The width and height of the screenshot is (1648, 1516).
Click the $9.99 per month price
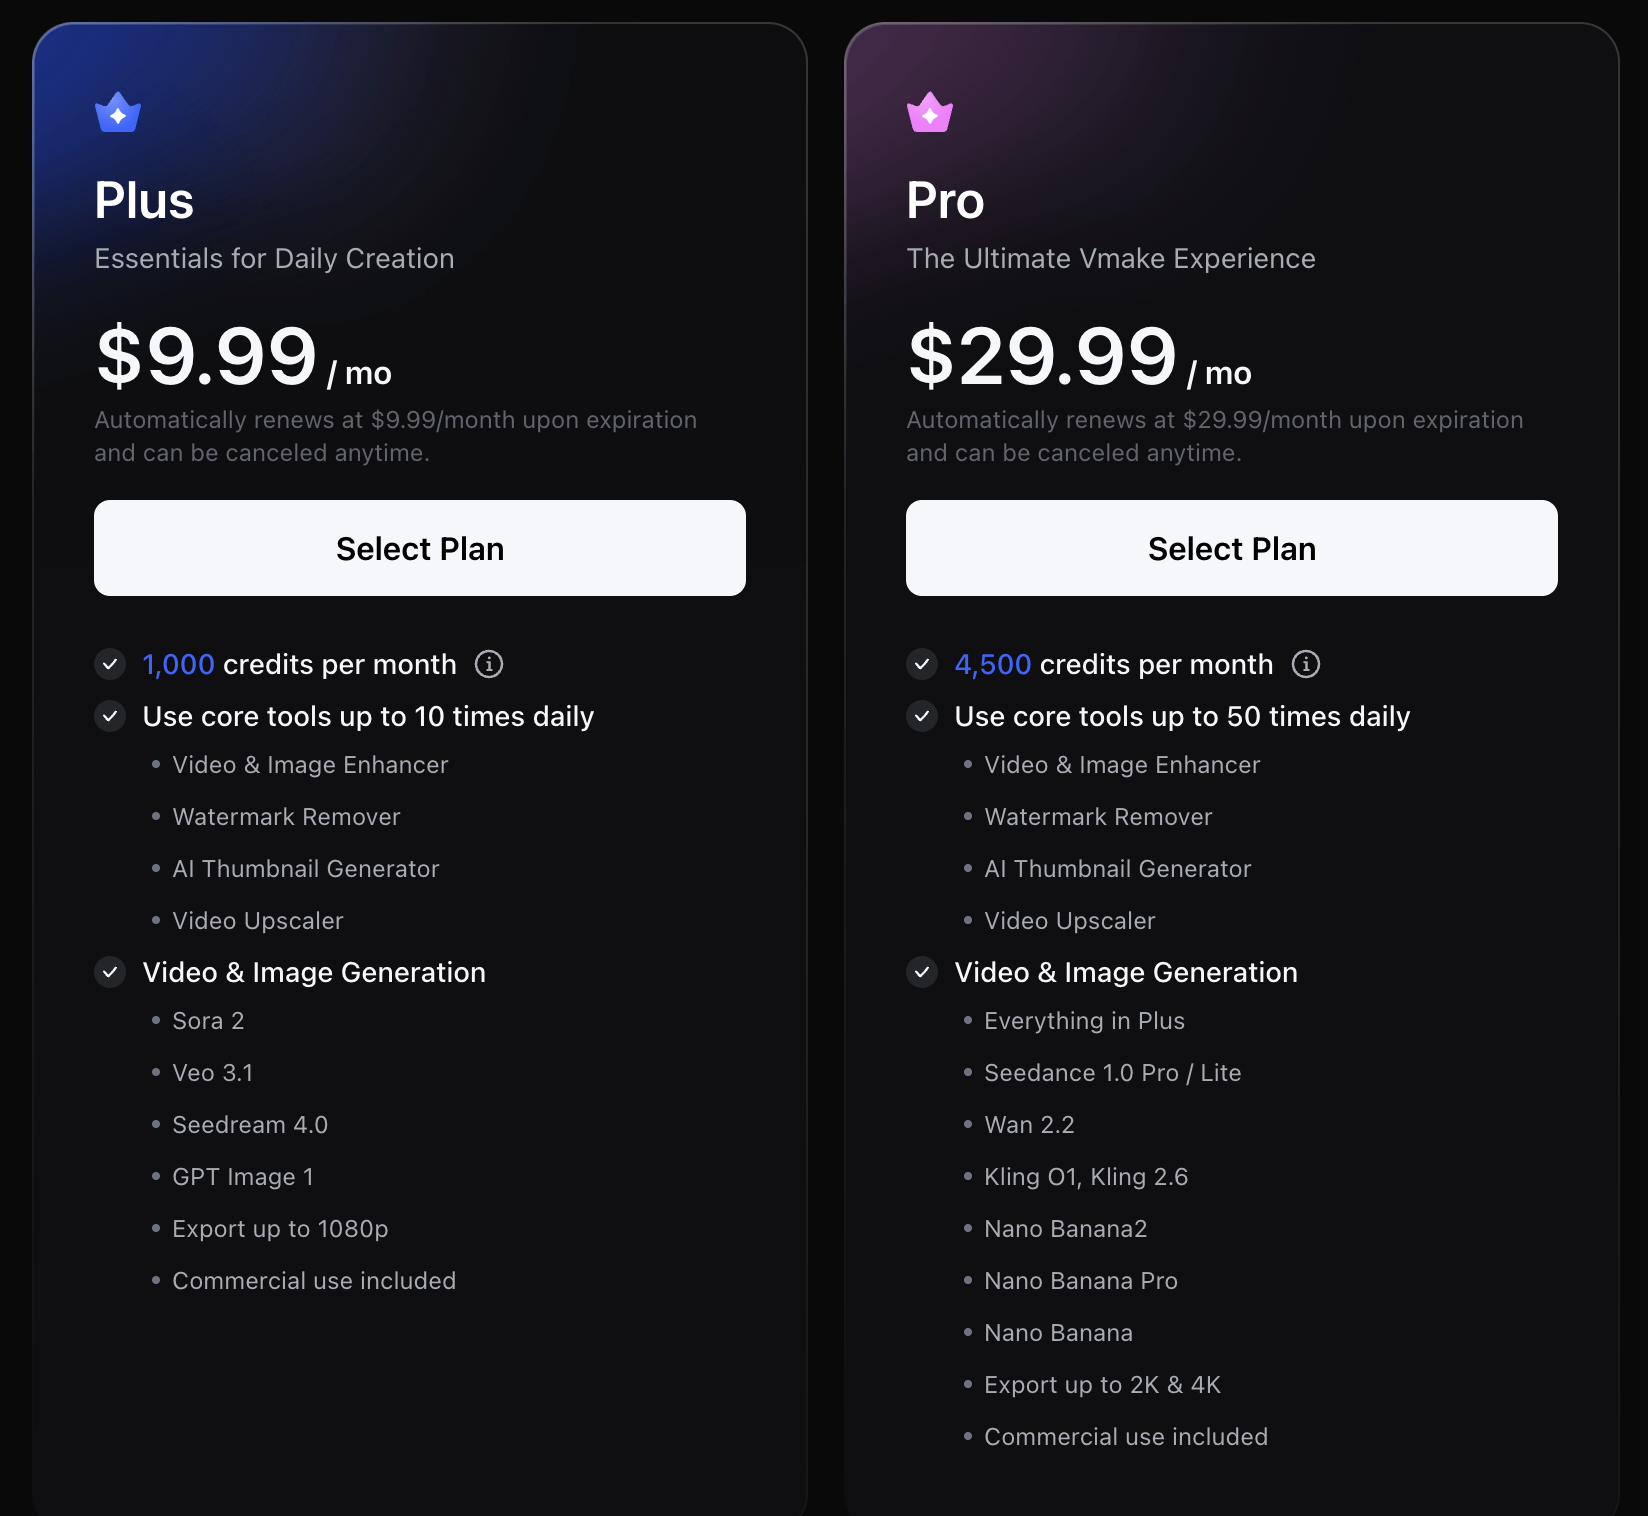click(207, 357)
